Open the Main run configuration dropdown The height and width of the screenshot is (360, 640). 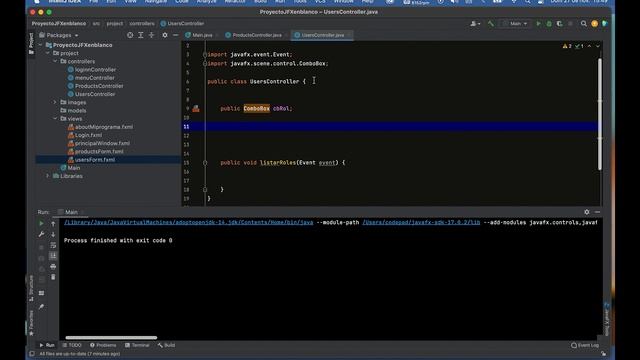516,24
